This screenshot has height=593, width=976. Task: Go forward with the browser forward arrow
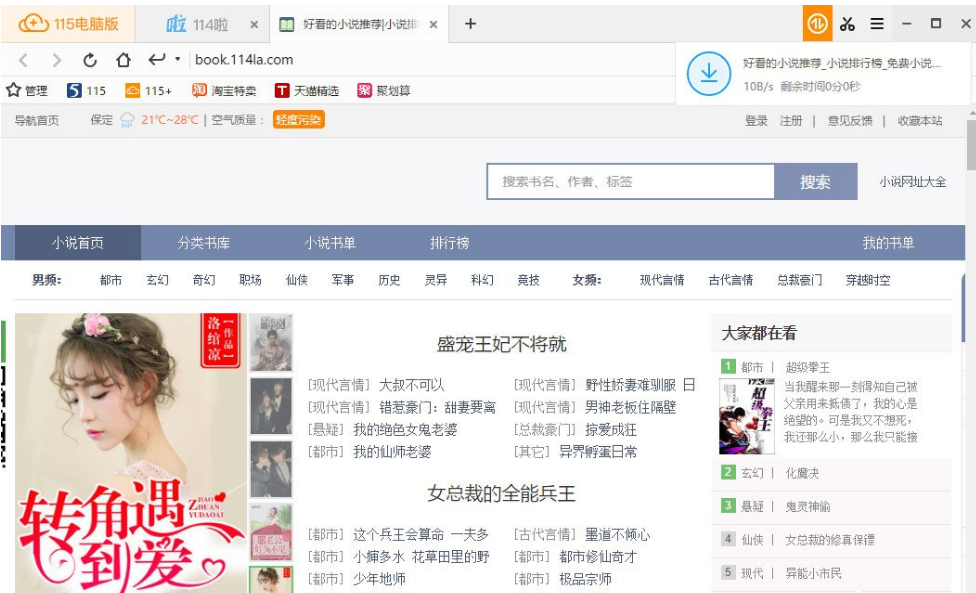tap(57, 60)
